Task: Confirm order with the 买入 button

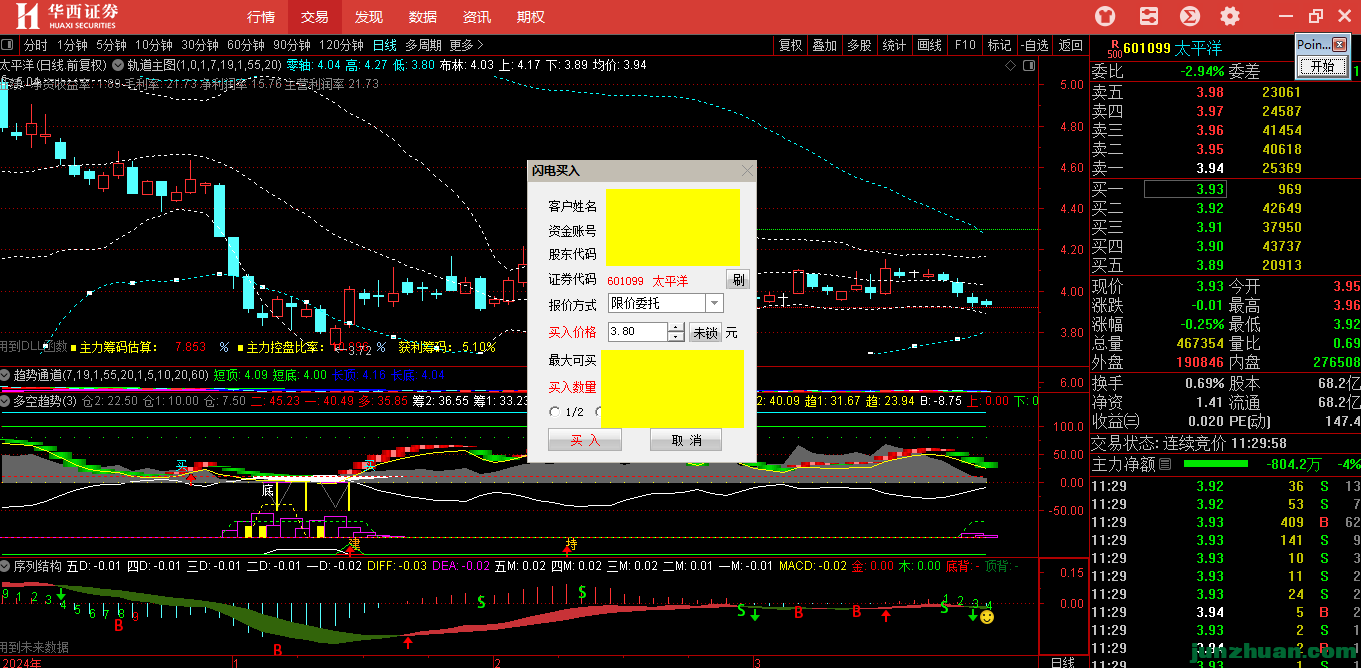Action: click(x=585, y=440)
